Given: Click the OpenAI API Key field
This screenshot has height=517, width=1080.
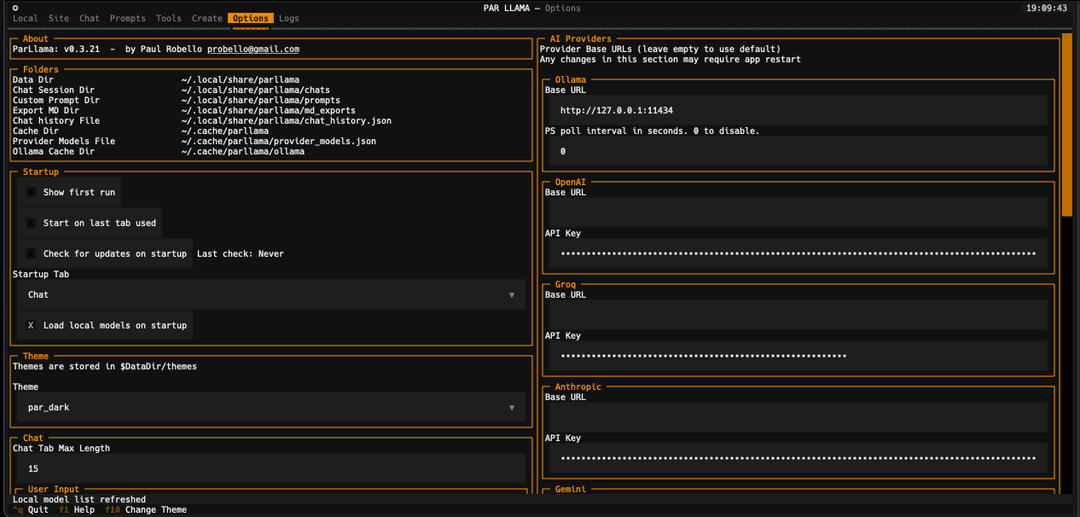Looking at the screenshot, I should coord(798,253).
